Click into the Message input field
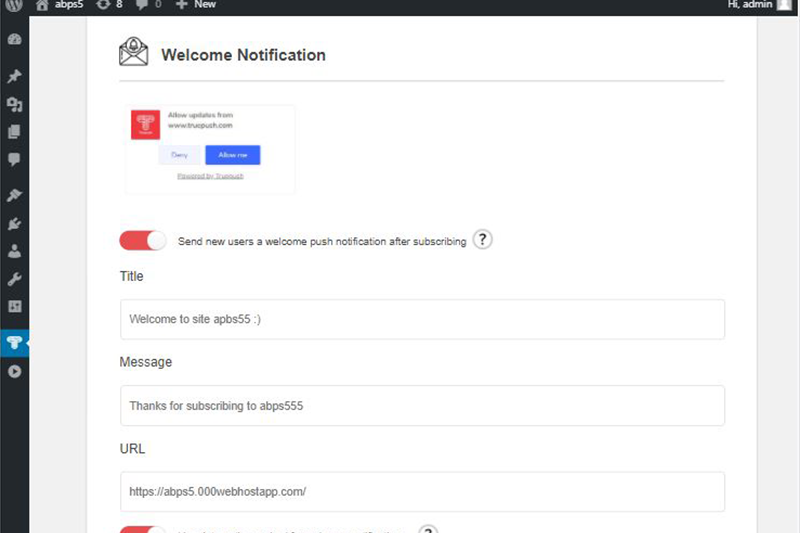 422,405
